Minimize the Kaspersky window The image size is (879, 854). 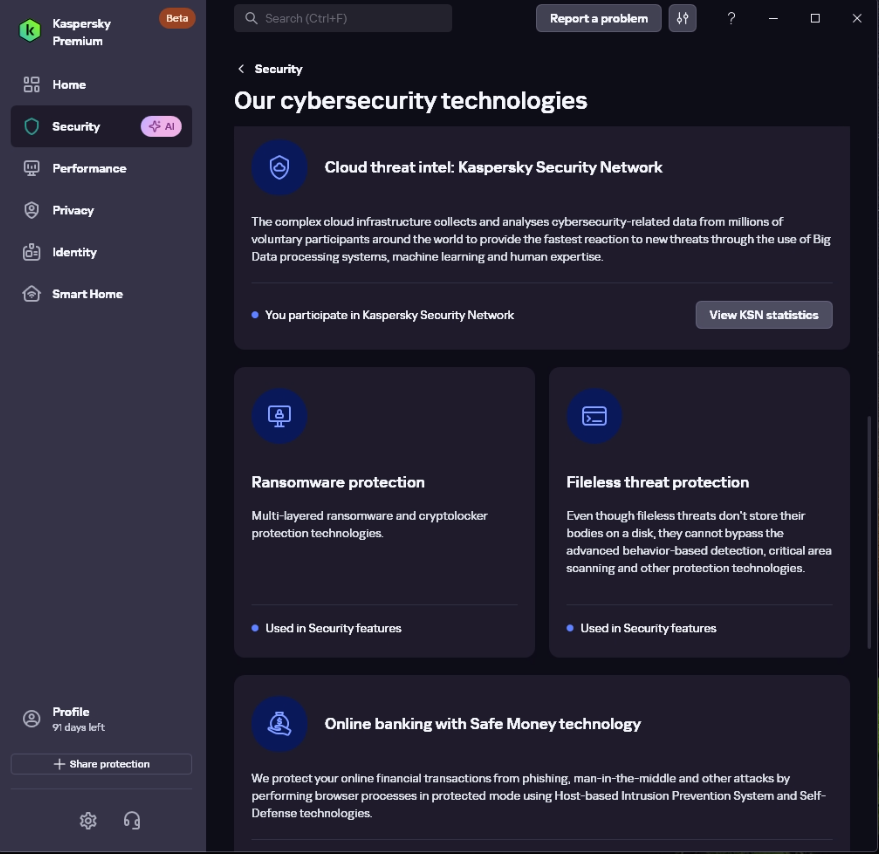tap(773, 19)
